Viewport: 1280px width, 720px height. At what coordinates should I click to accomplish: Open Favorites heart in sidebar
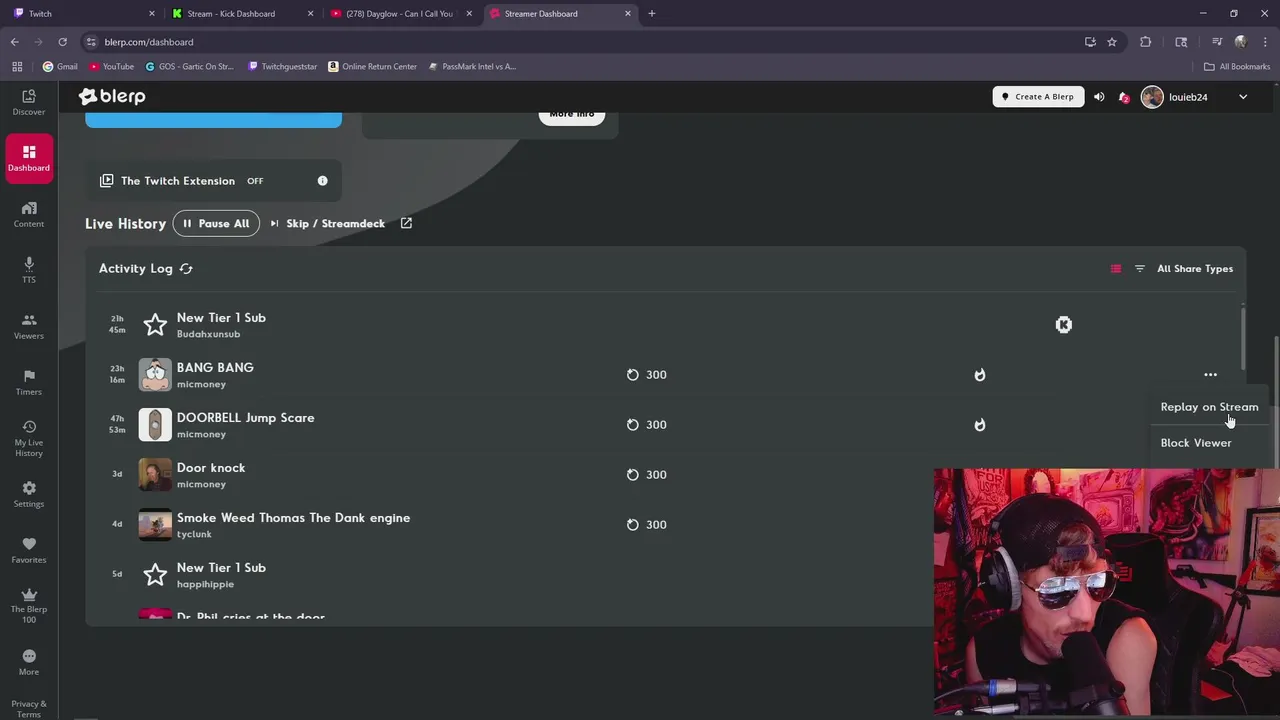29,550
